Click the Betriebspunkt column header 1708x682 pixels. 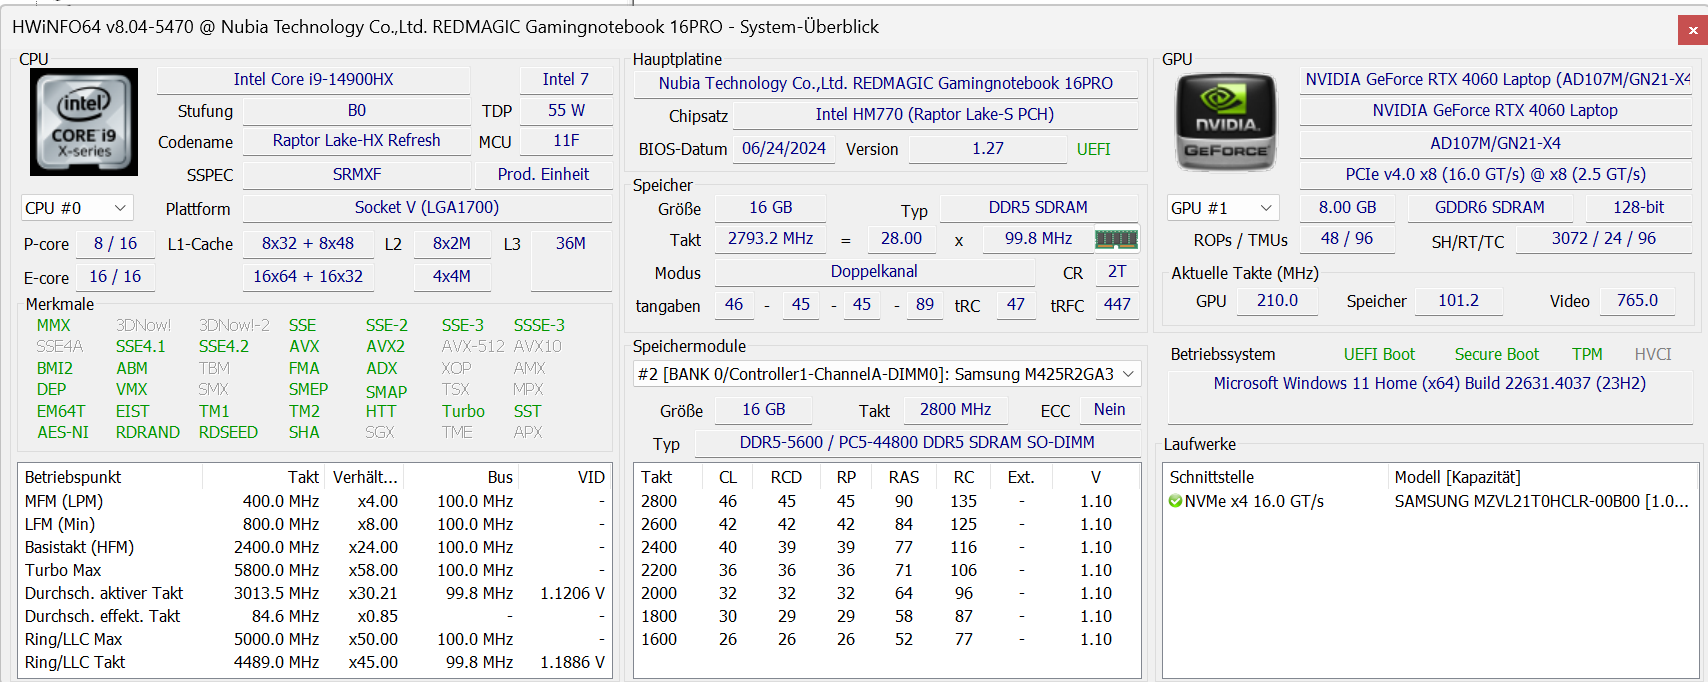(x=73, y=477)
